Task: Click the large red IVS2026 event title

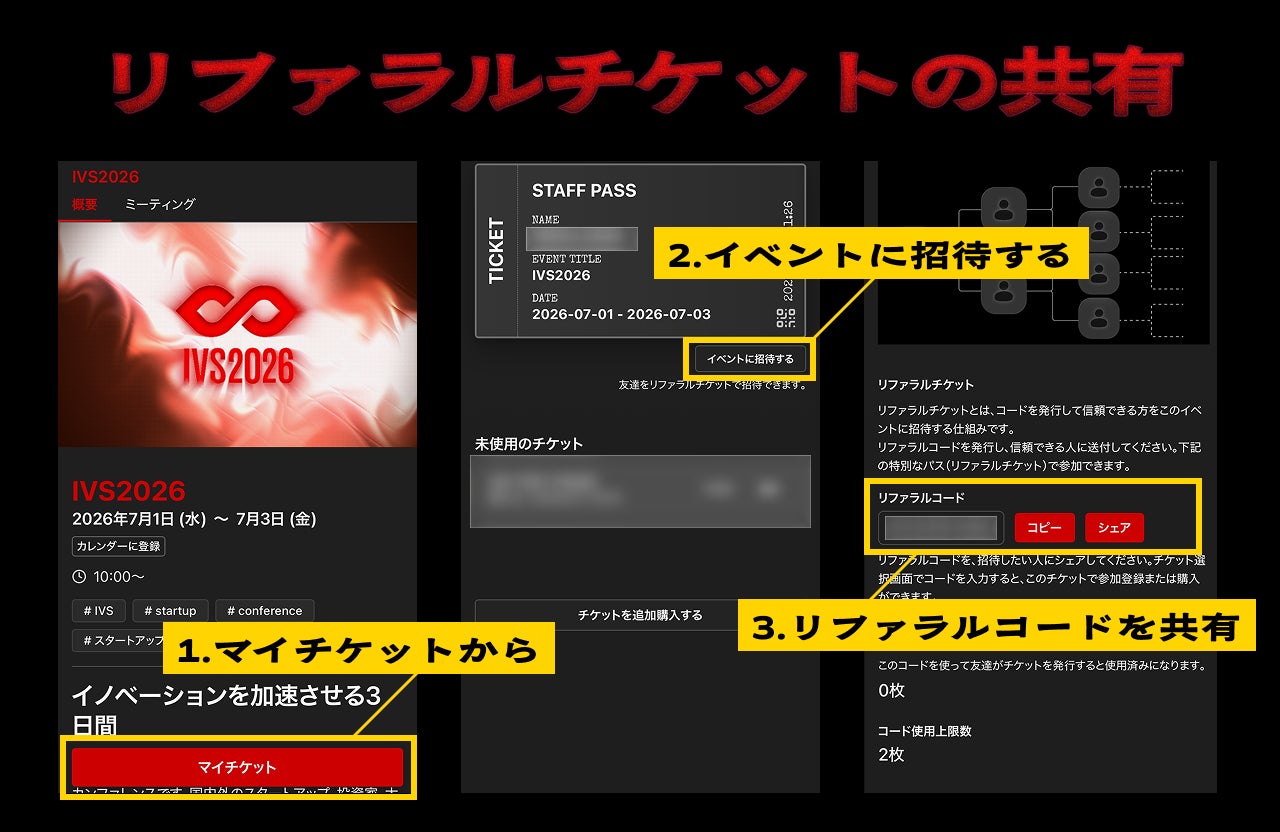Action: click(x=129, y=490)
